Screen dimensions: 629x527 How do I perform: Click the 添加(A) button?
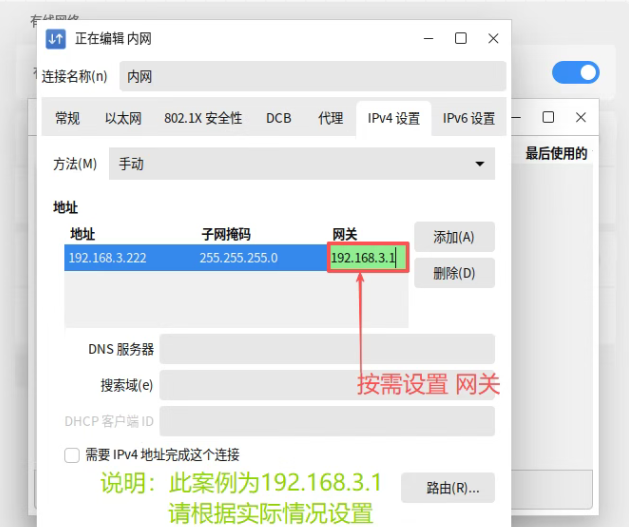[453, 237]
